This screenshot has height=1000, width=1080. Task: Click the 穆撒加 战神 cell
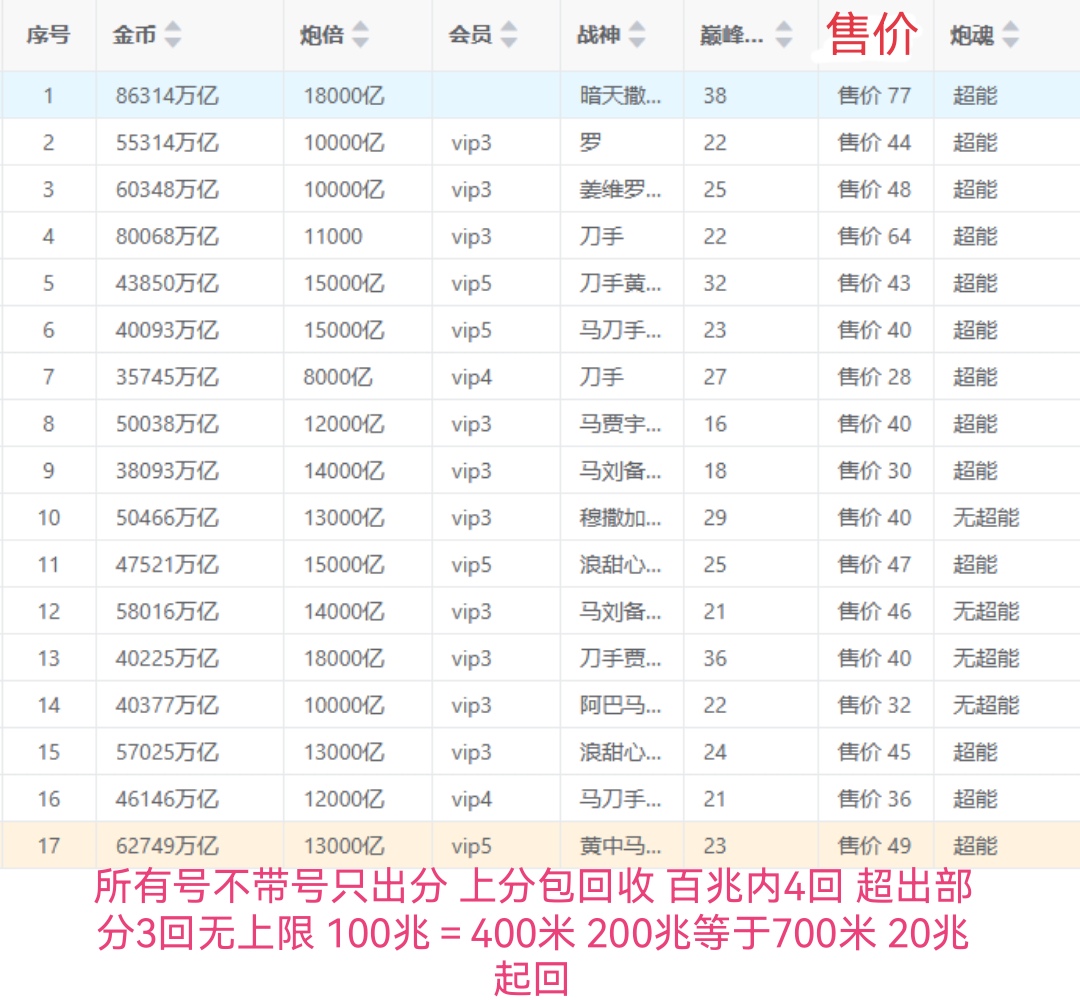(620, 518)
